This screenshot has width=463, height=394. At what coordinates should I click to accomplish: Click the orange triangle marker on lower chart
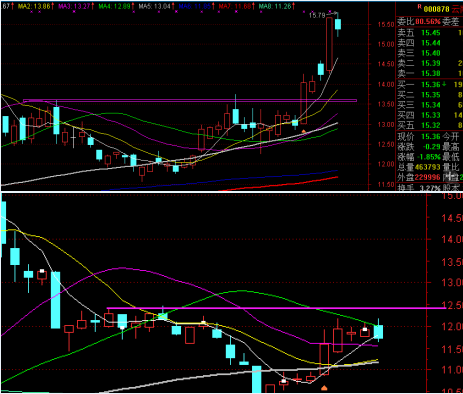[324, 388]
